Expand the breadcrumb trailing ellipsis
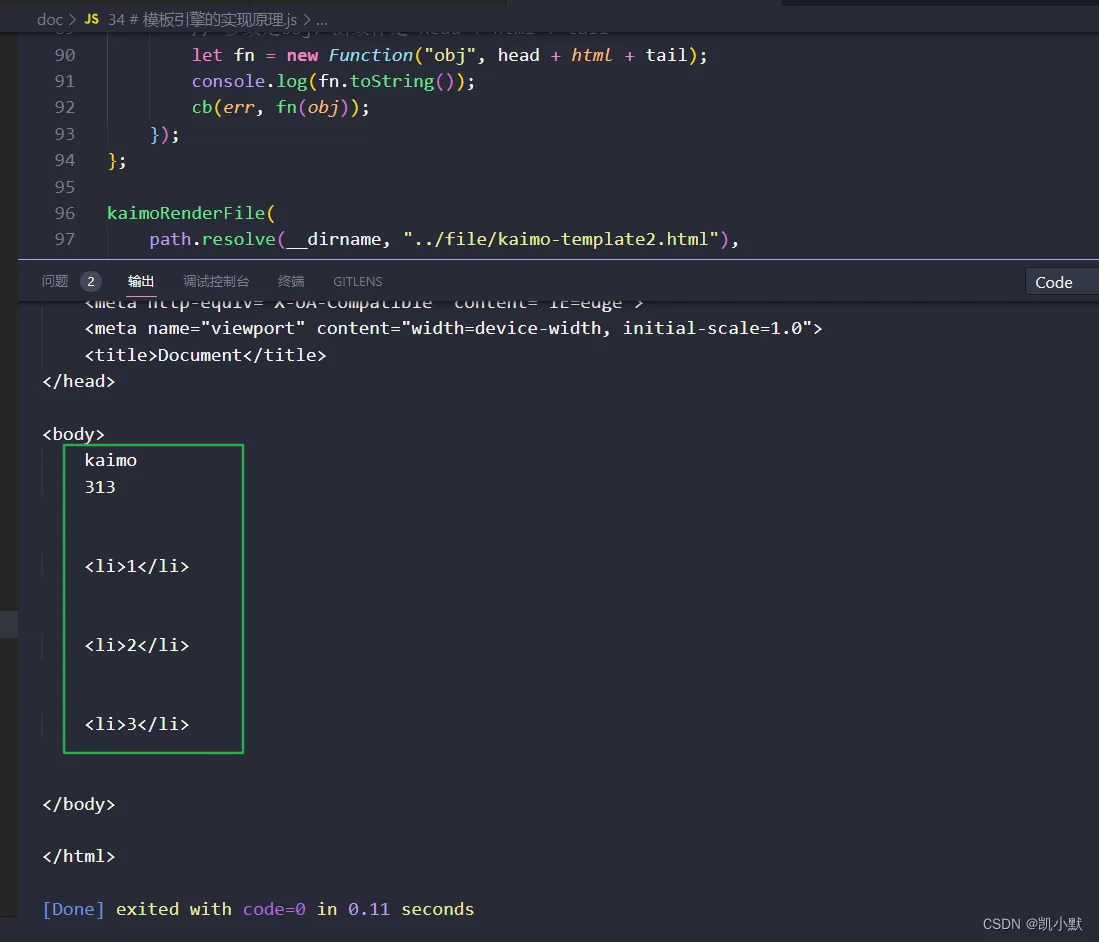Image resolution: width=1099 pixels, height=942 pixels. click(x=322, y=20)
